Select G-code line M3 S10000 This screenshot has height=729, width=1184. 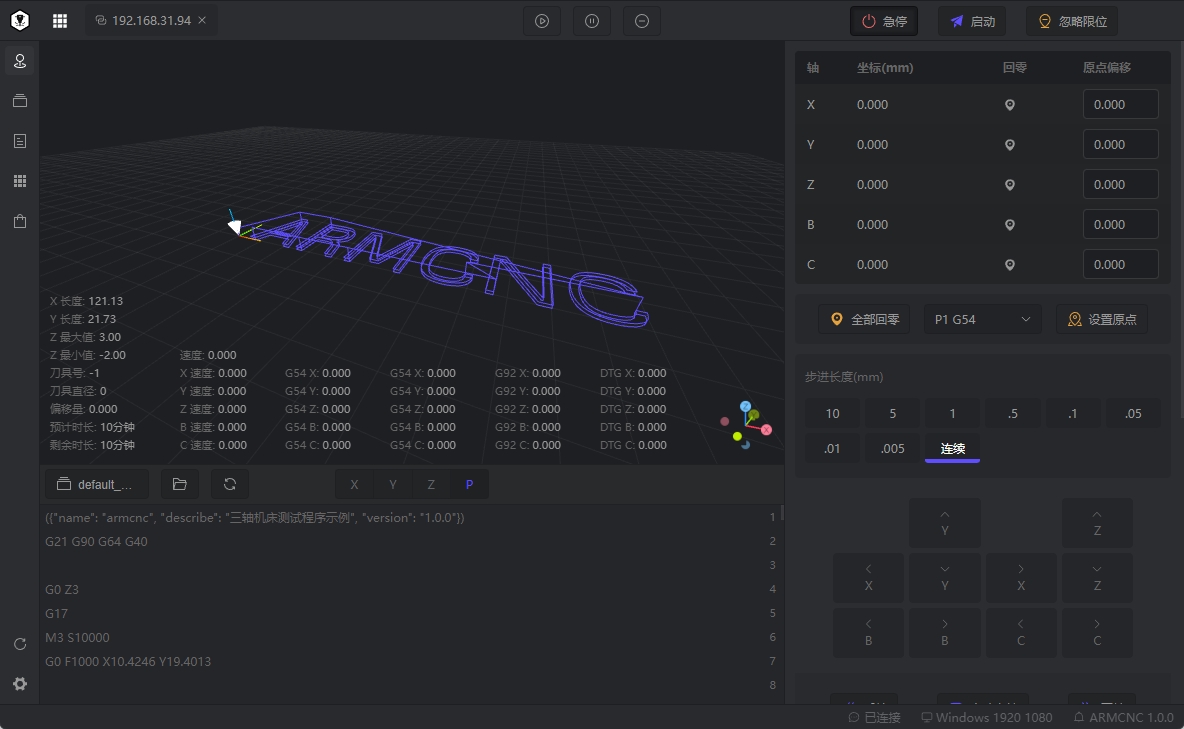pos(77,638)
